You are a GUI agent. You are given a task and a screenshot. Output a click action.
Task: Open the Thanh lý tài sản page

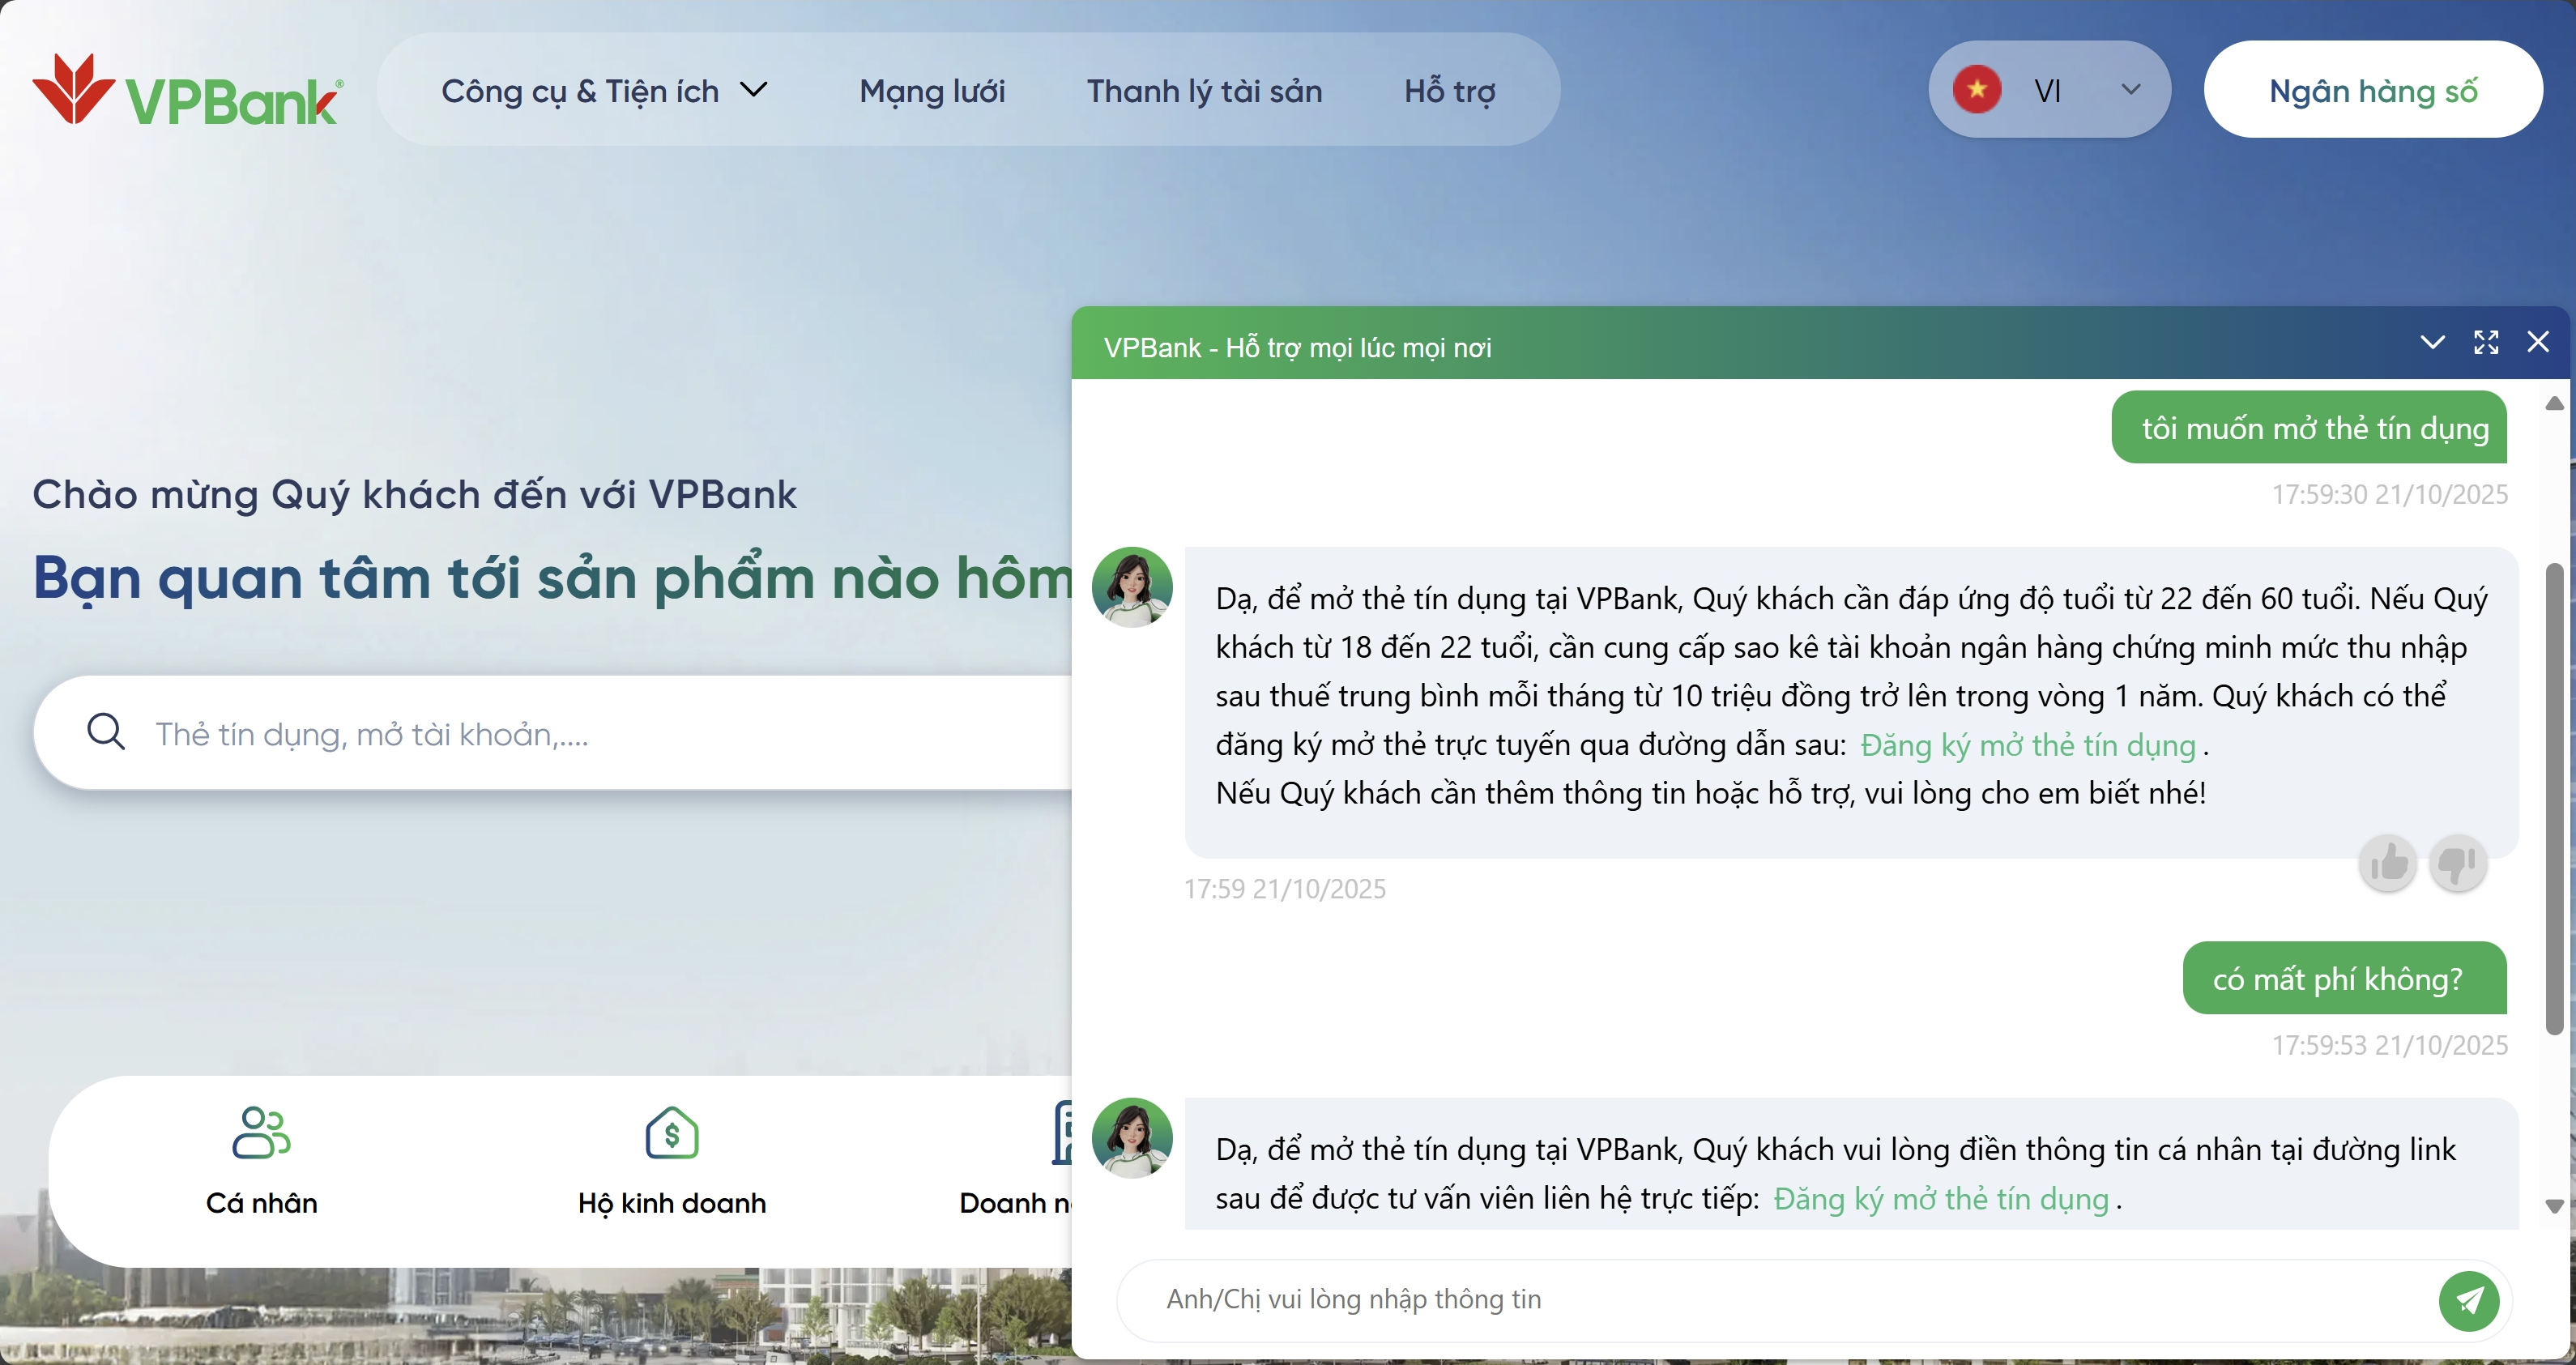1205,91
